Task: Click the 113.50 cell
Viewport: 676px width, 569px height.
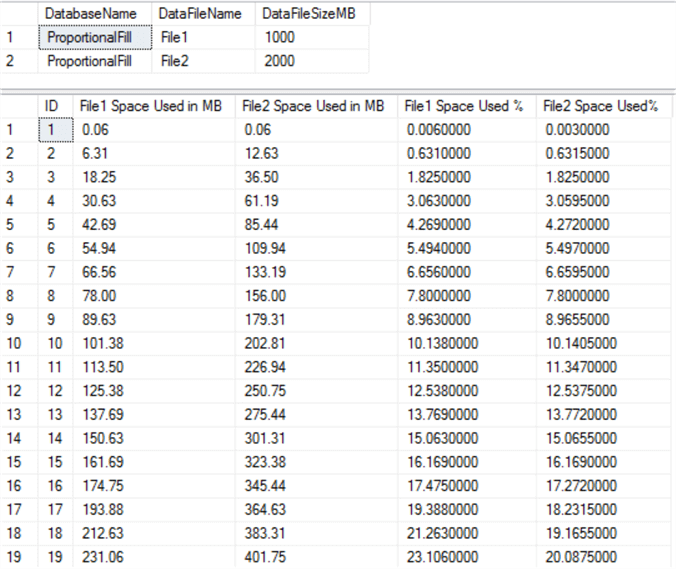Action: [x=154, y=367]
